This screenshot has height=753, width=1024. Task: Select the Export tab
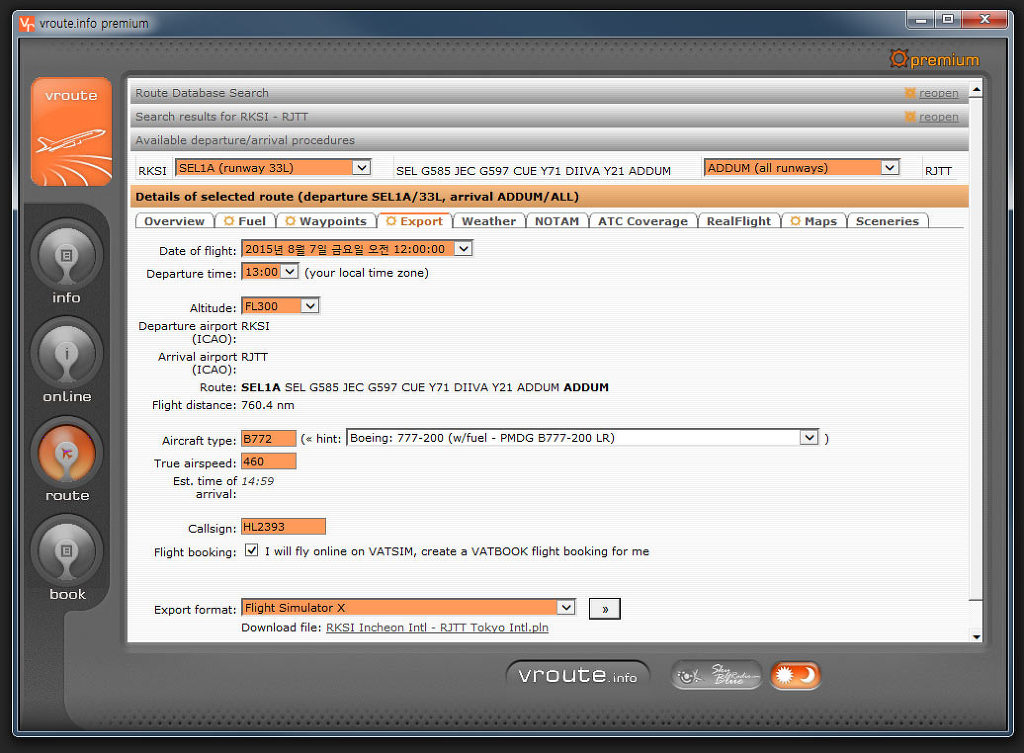click(x=415, y=221)
